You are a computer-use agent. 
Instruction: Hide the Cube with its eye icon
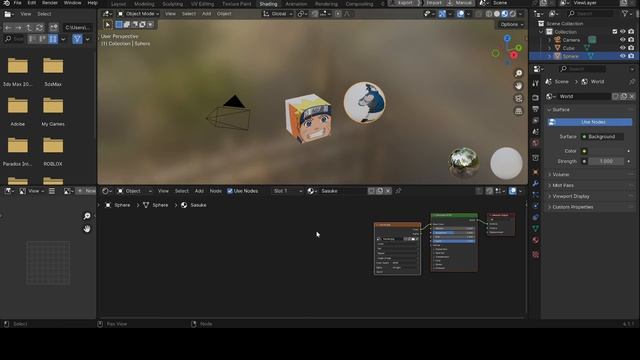(623, 48)
